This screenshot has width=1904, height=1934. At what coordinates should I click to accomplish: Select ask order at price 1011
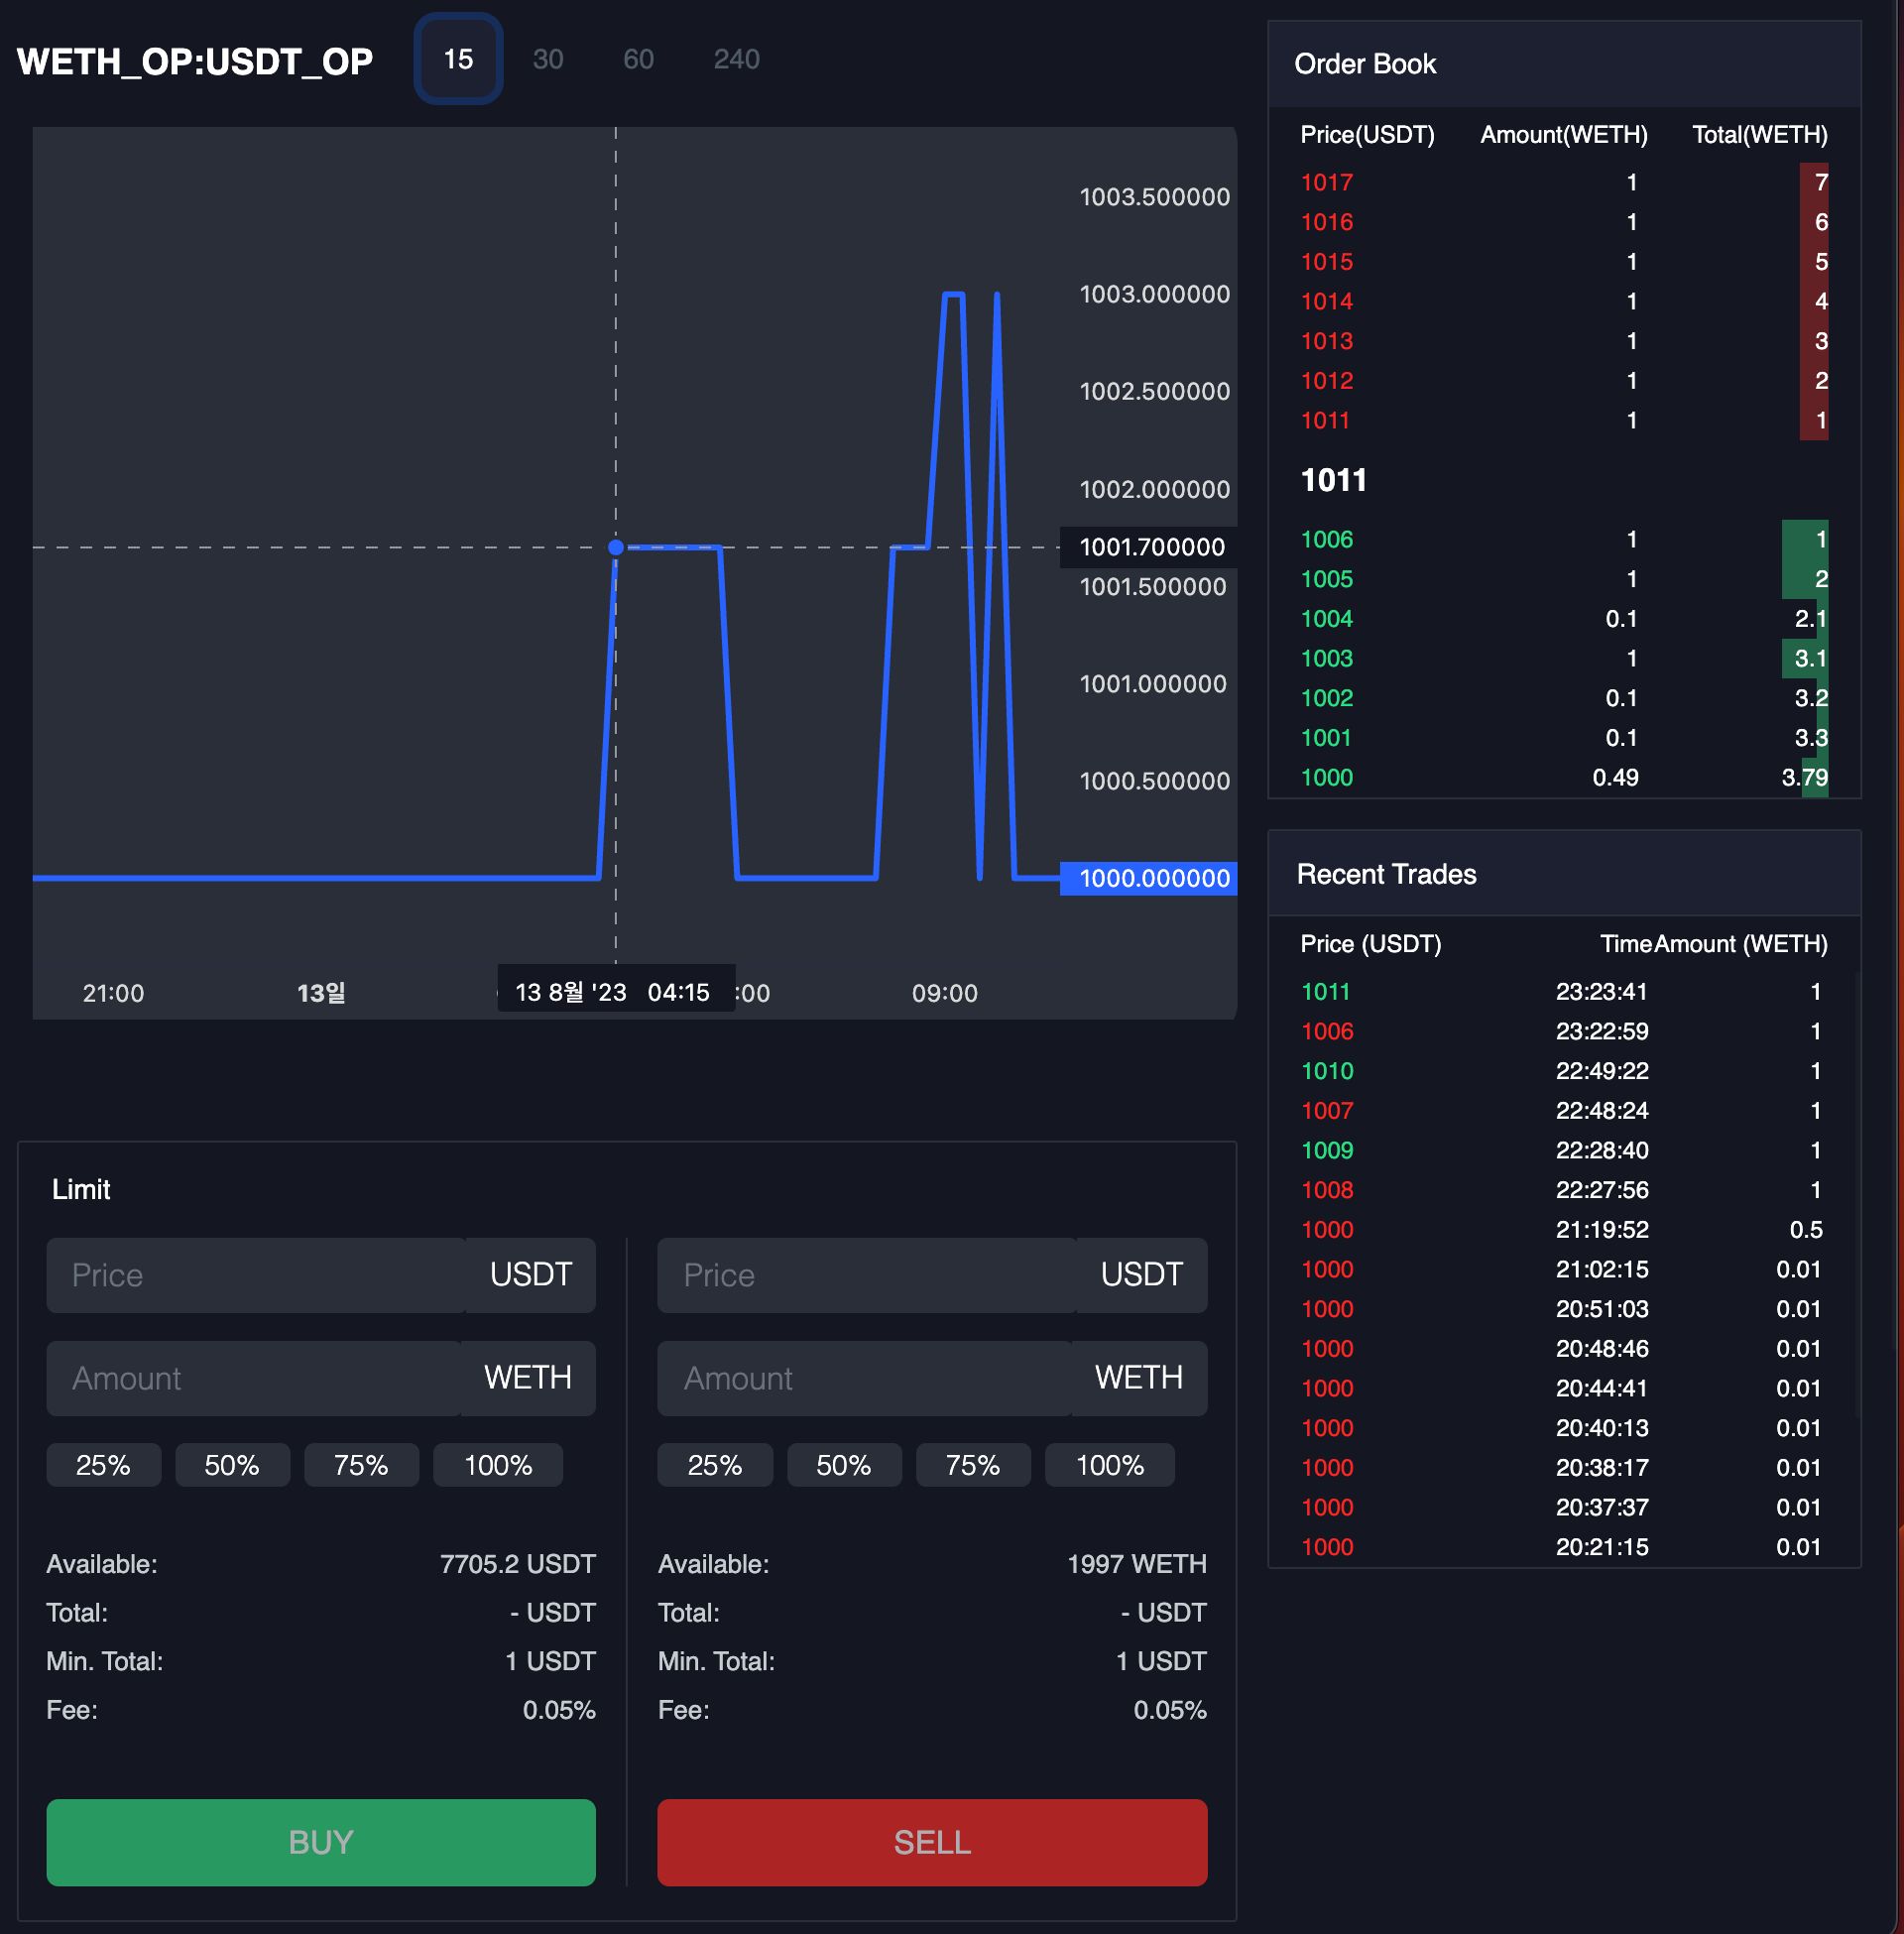click(x=1564, y=420)
